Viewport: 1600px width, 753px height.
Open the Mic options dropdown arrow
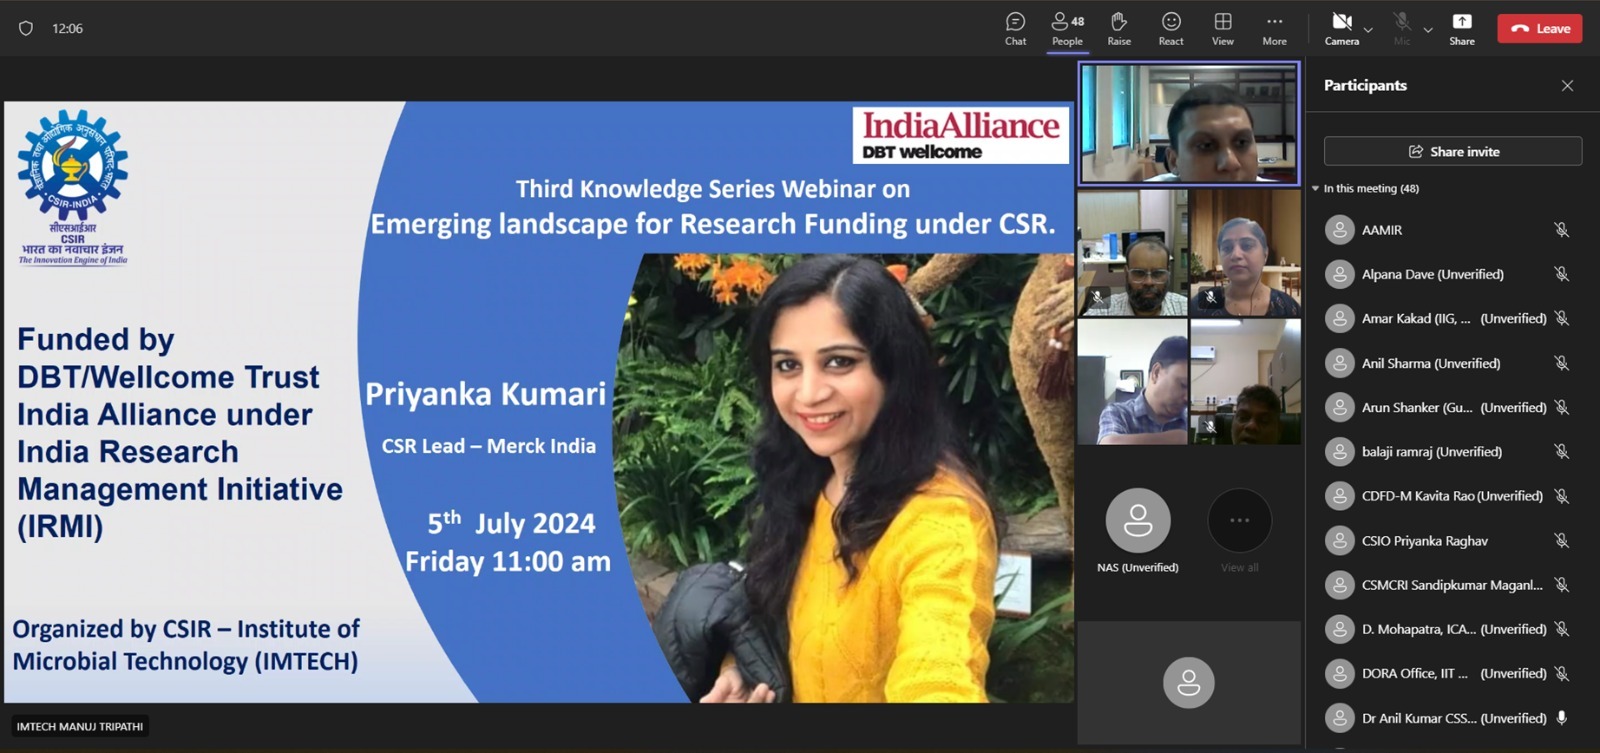(x=1428, y=30)
